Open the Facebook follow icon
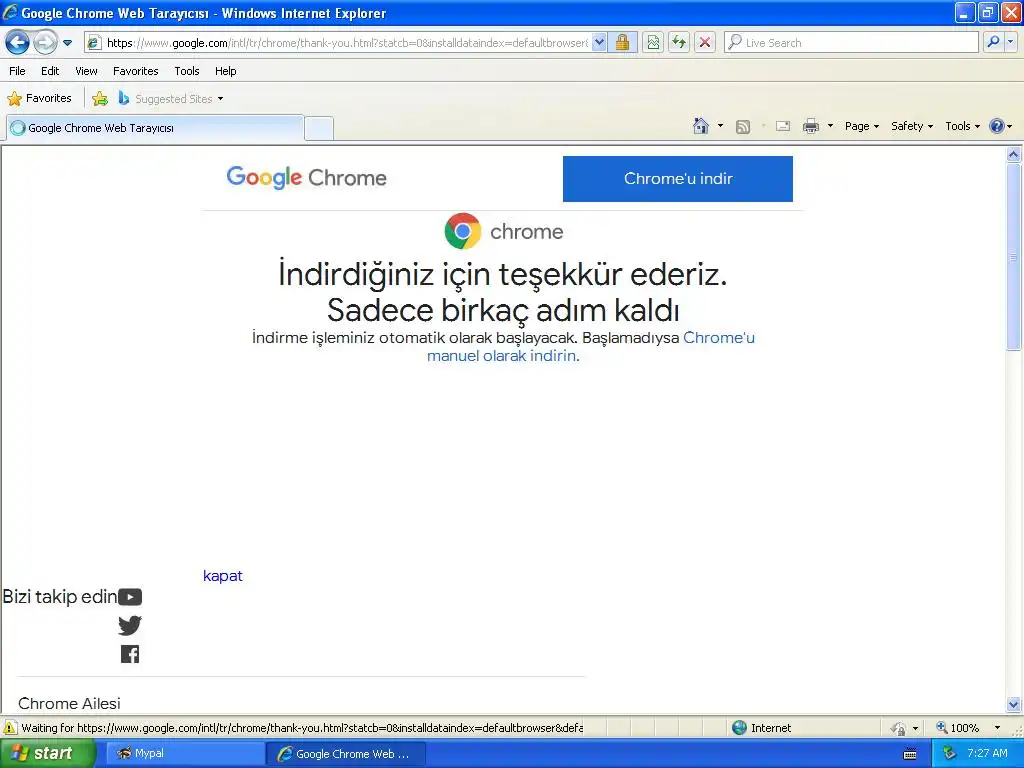The height and width of the screenshot is (768, 1024). click(130, 654)
